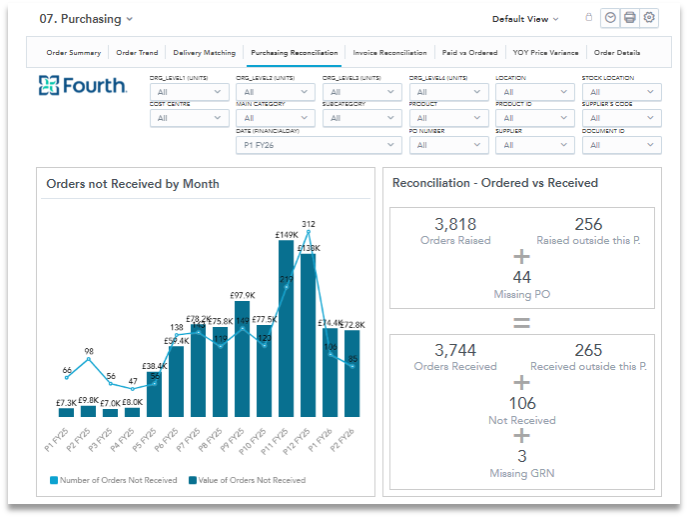Click the equals sign between reconciliation boxes
688x518 pixels.
coord(522,323)
